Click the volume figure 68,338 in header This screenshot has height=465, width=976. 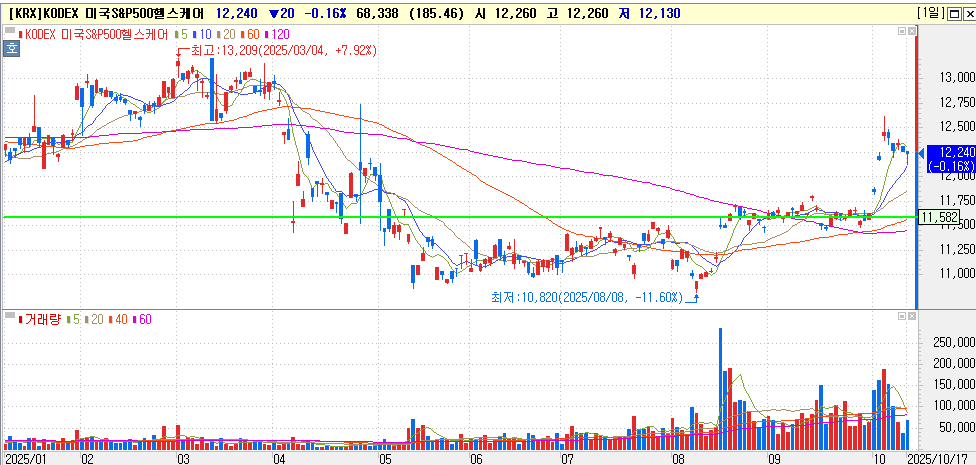pos(376,13)
